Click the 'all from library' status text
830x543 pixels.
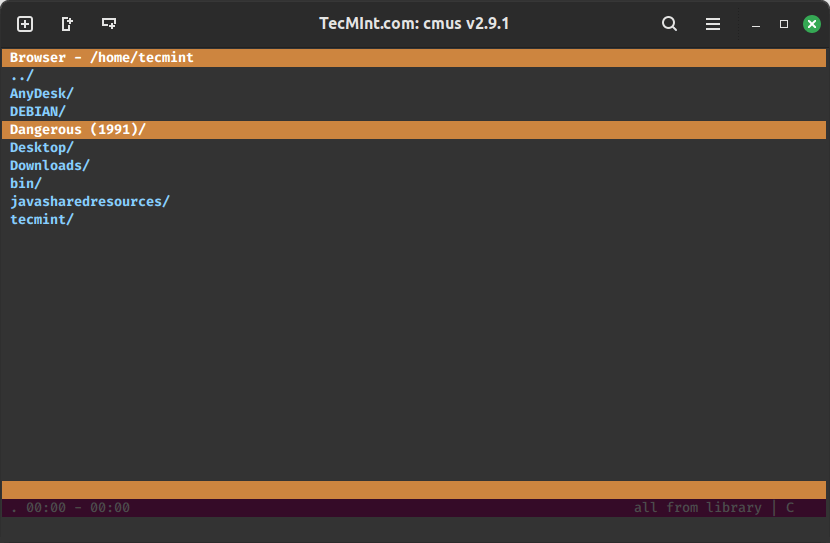pyautogui.click(x=698, y=508)
